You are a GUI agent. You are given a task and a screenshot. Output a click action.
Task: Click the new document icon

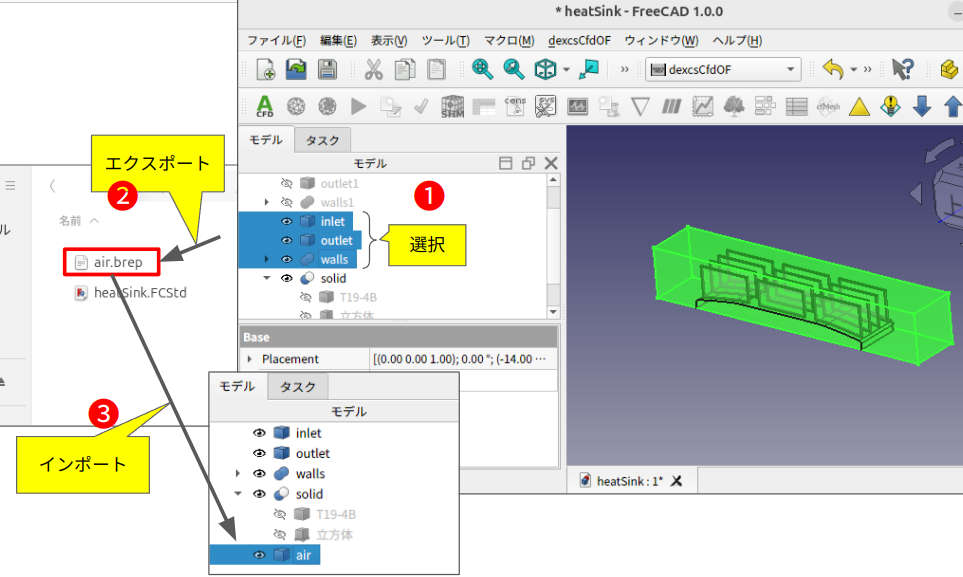266,69
